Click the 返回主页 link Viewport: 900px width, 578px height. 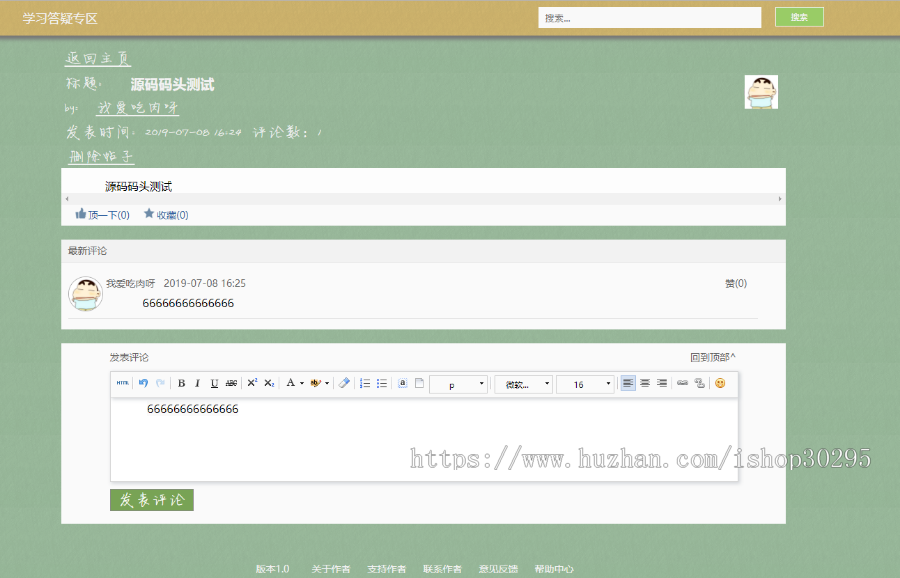(x=98, y=59)
